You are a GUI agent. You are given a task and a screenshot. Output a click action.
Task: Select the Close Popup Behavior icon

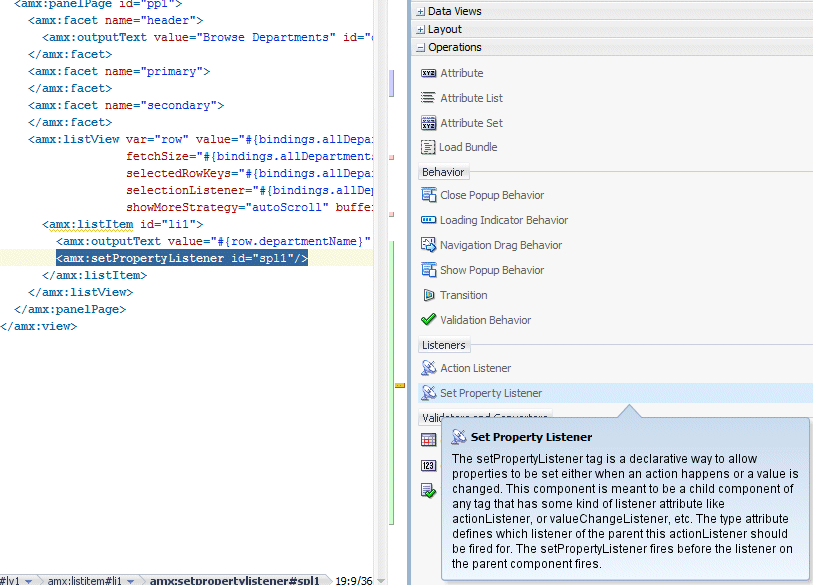tap(428, 195)
